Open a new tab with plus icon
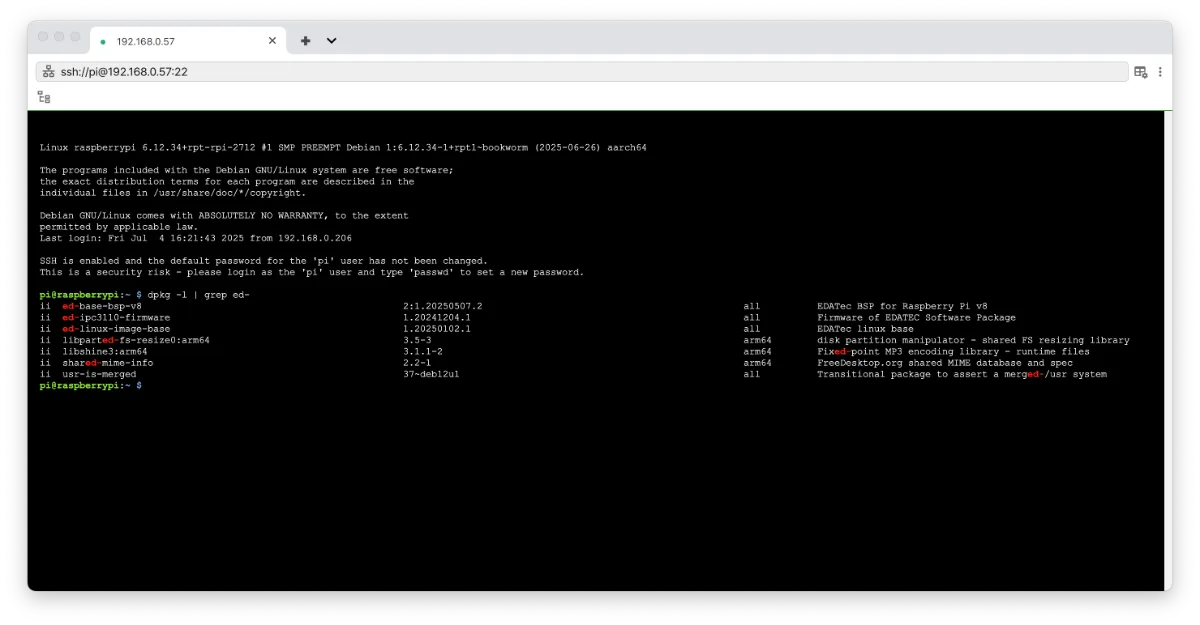The image size is (1200, 625). coord(305,41)
